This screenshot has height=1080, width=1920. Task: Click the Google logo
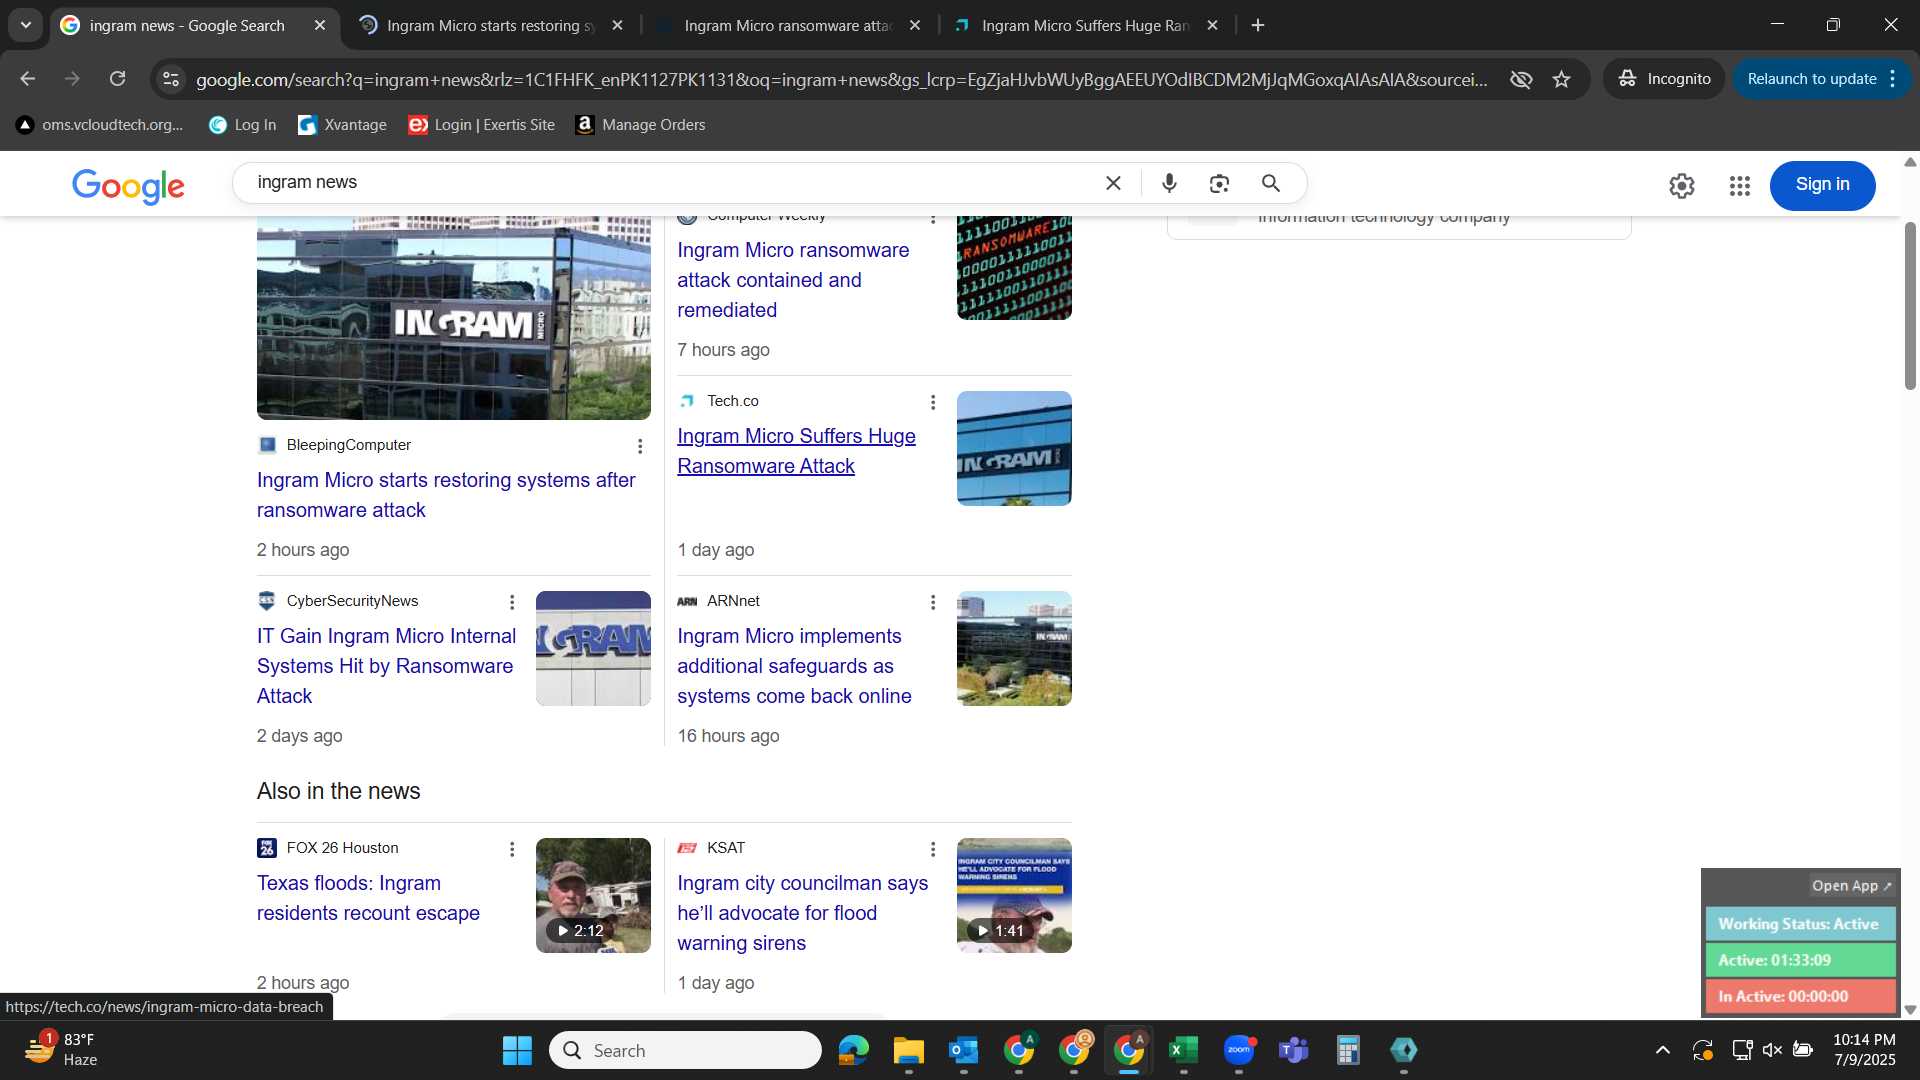[128, 186]
